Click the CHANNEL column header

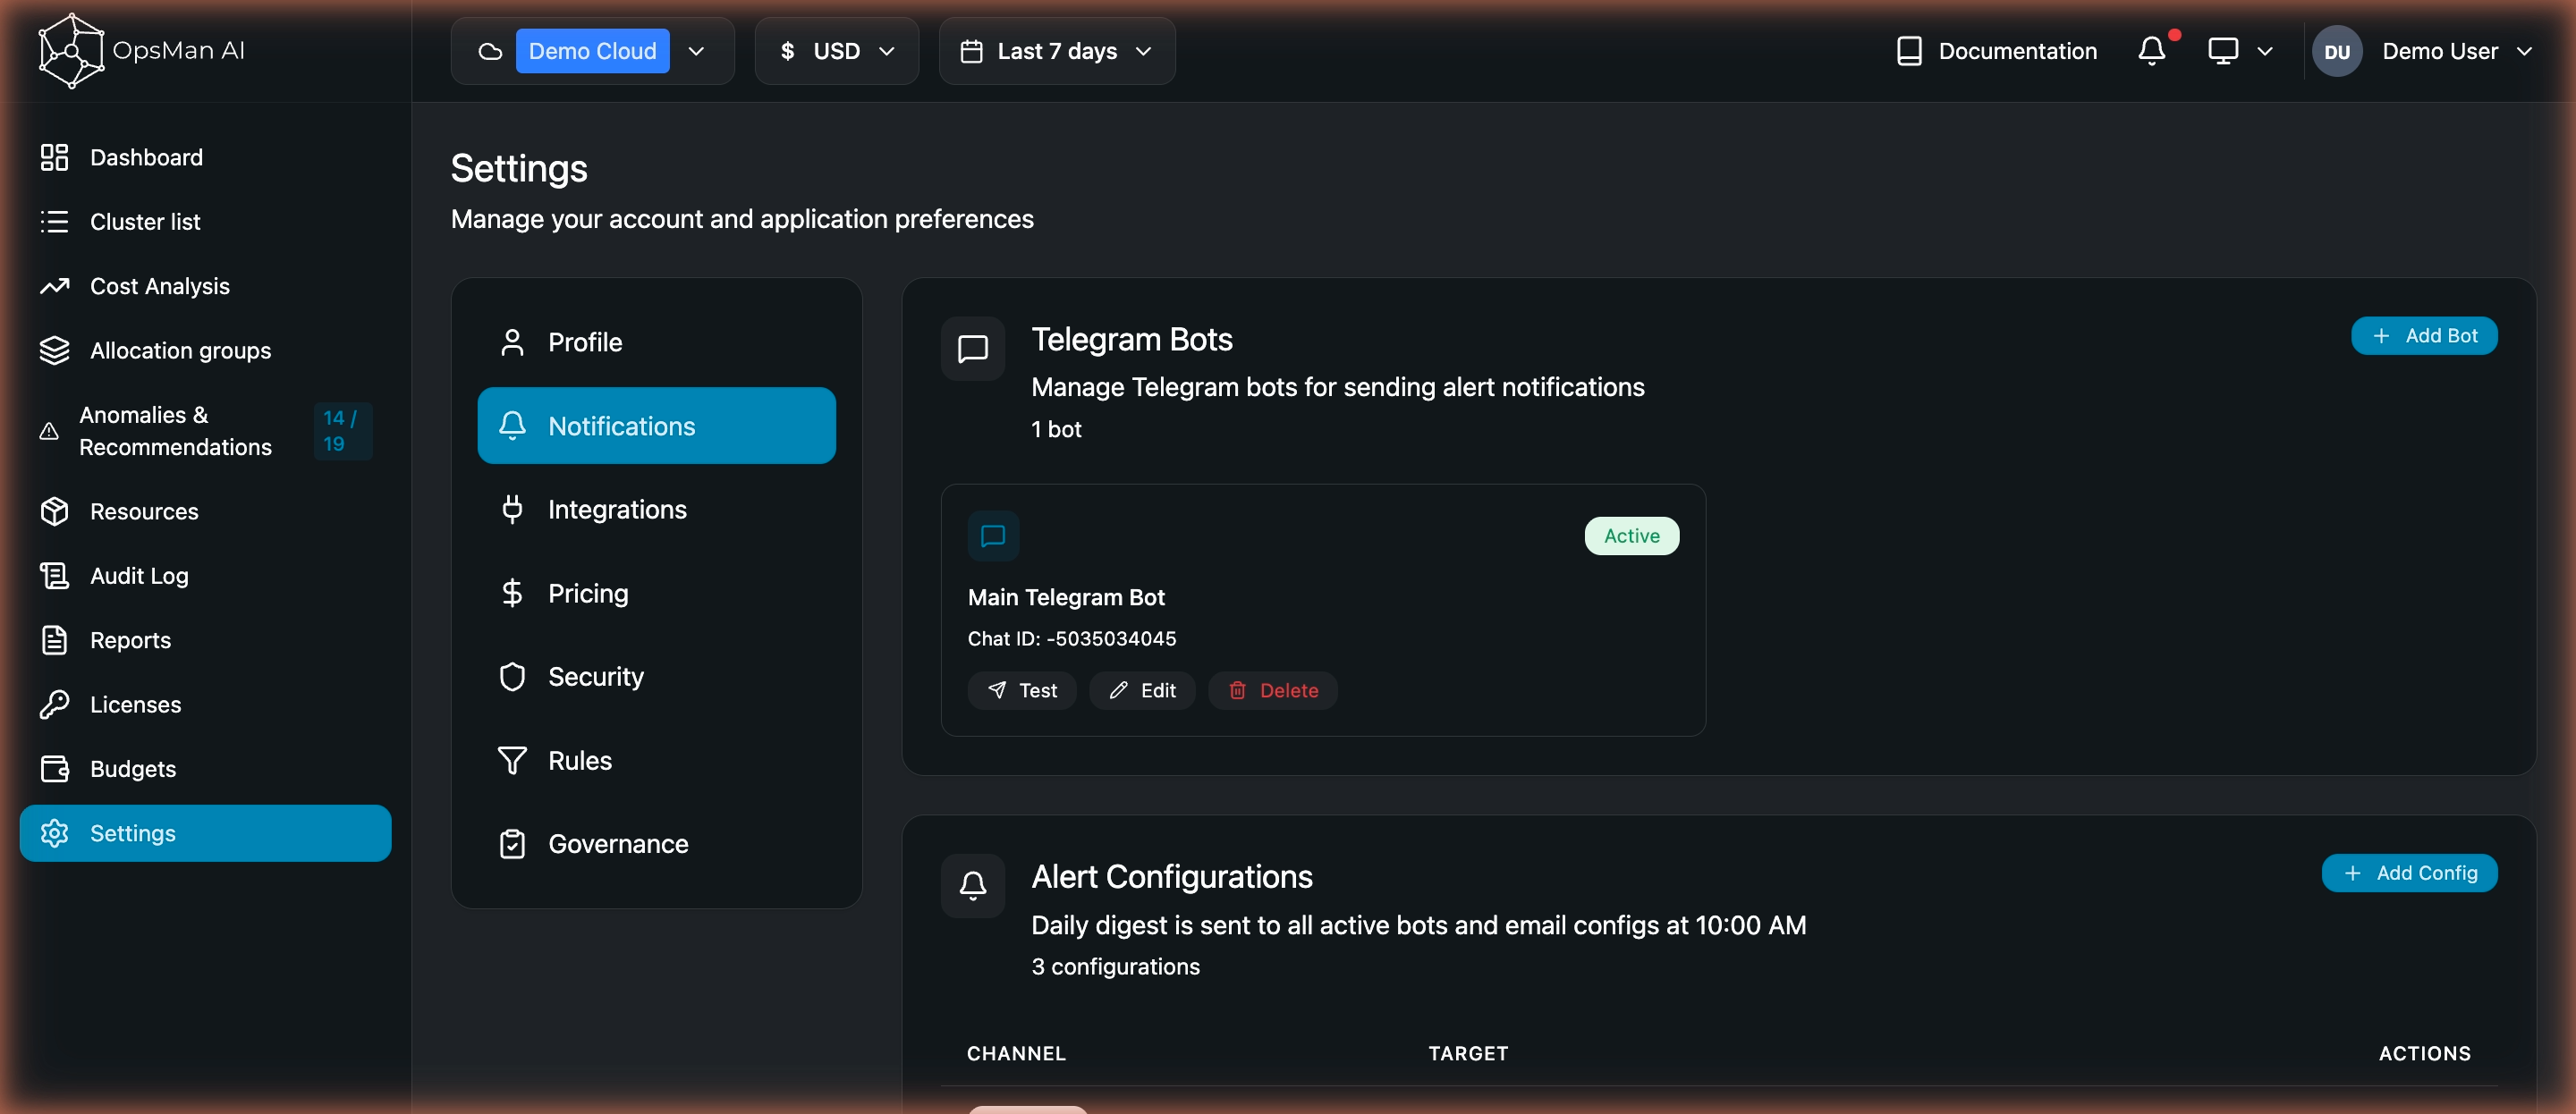[x=1016, y=1053]
